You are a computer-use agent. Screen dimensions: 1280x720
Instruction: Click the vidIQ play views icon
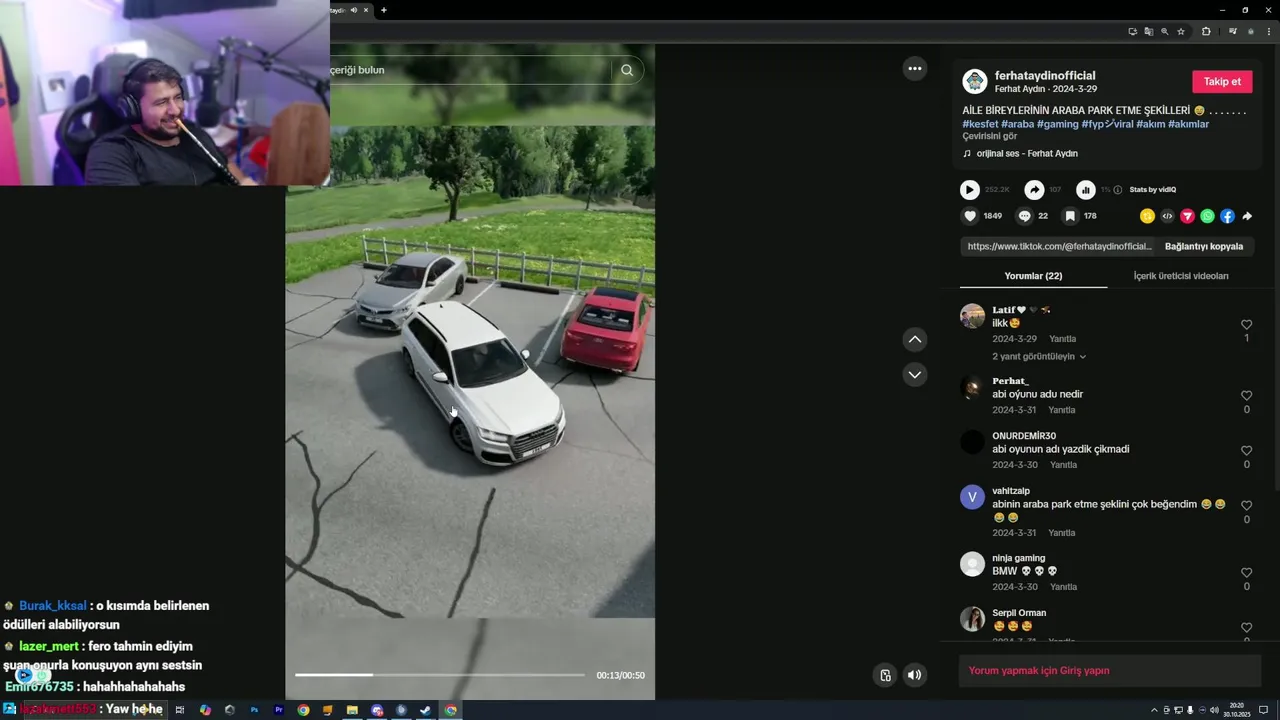pos(969,190)
